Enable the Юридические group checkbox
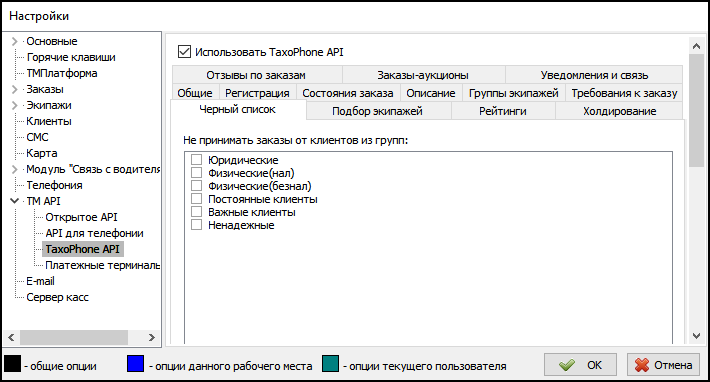This screenshot has height=382, width=710. point(196,160)
